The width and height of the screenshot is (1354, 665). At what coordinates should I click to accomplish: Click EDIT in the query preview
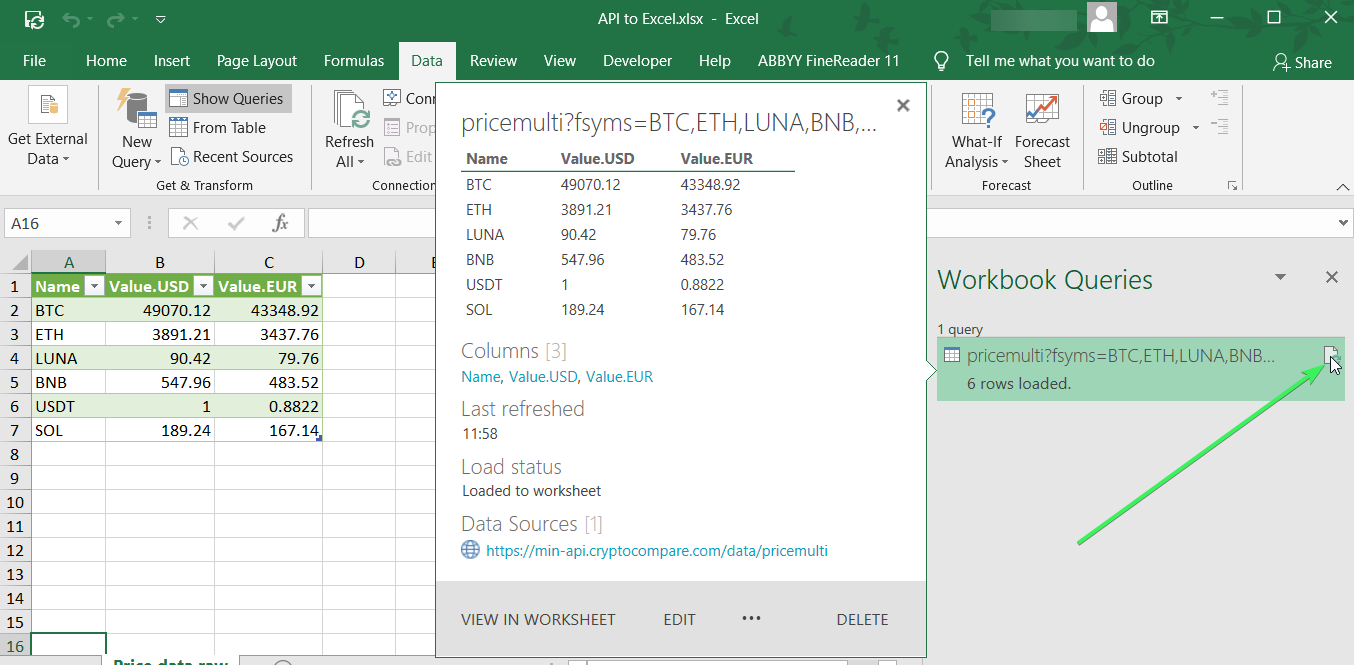point(679,619)
